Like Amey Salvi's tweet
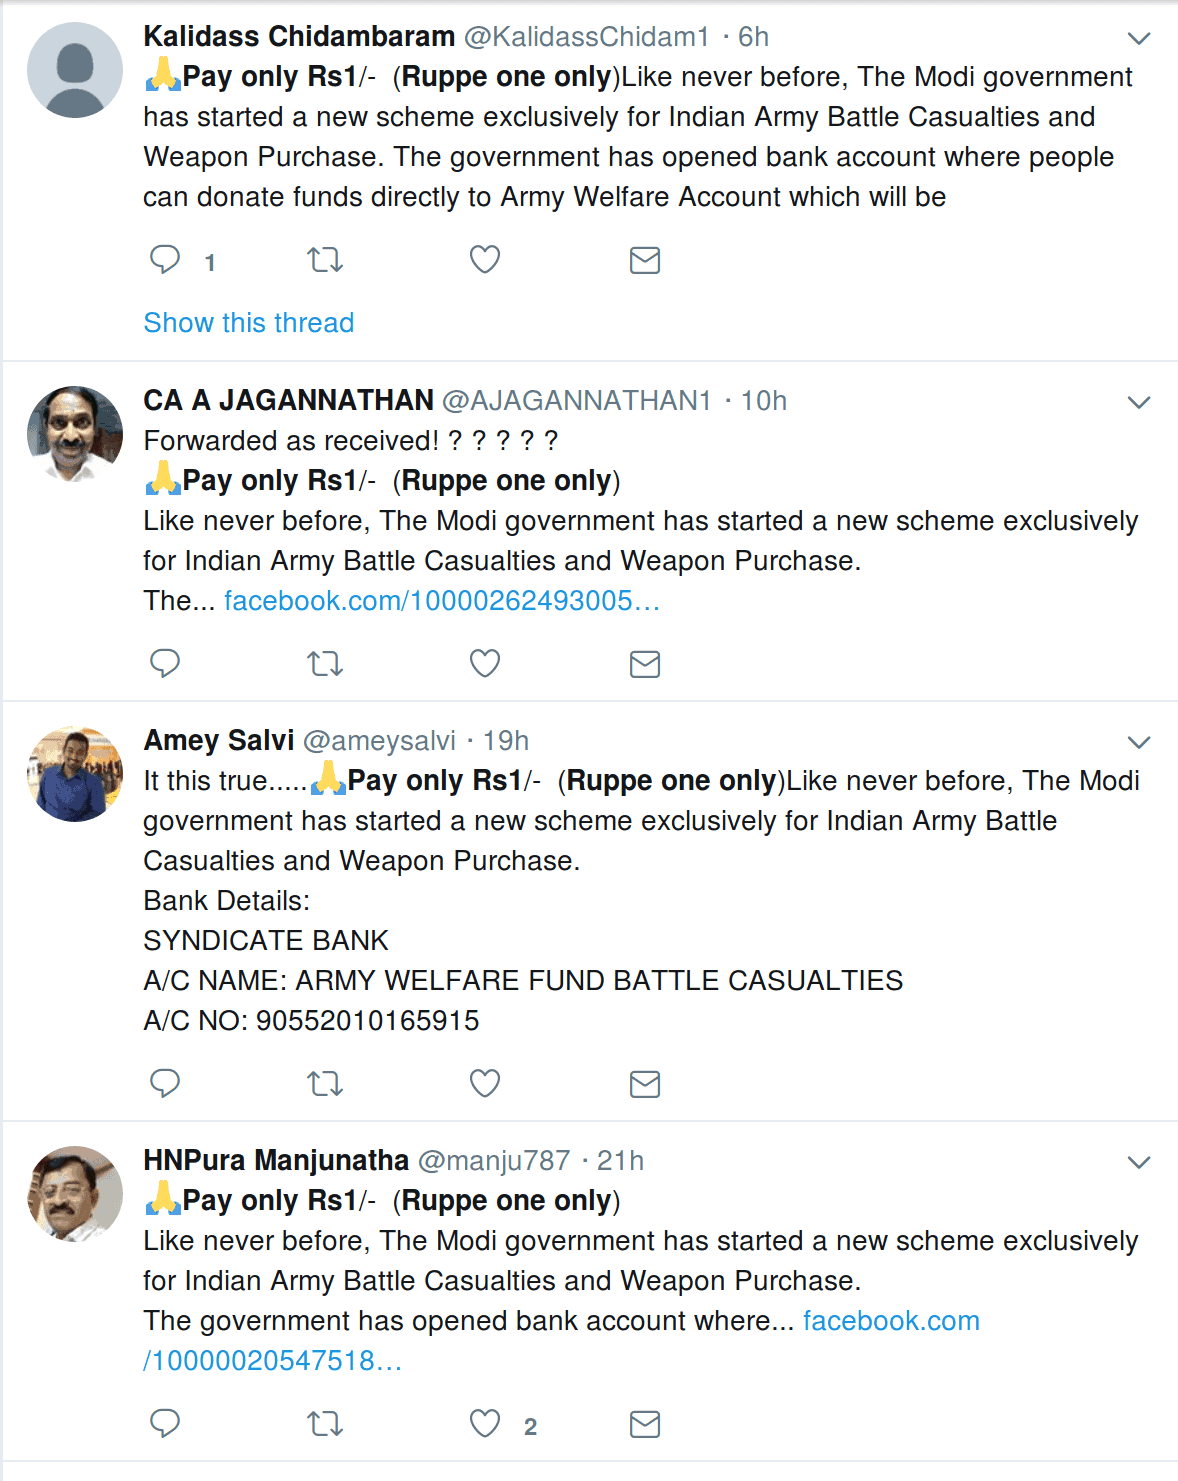 [485, 1083]
